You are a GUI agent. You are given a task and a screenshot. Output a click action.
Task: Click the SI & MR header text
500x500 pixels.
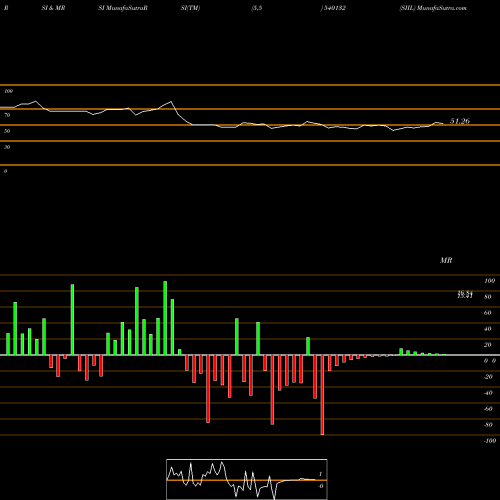53,8
